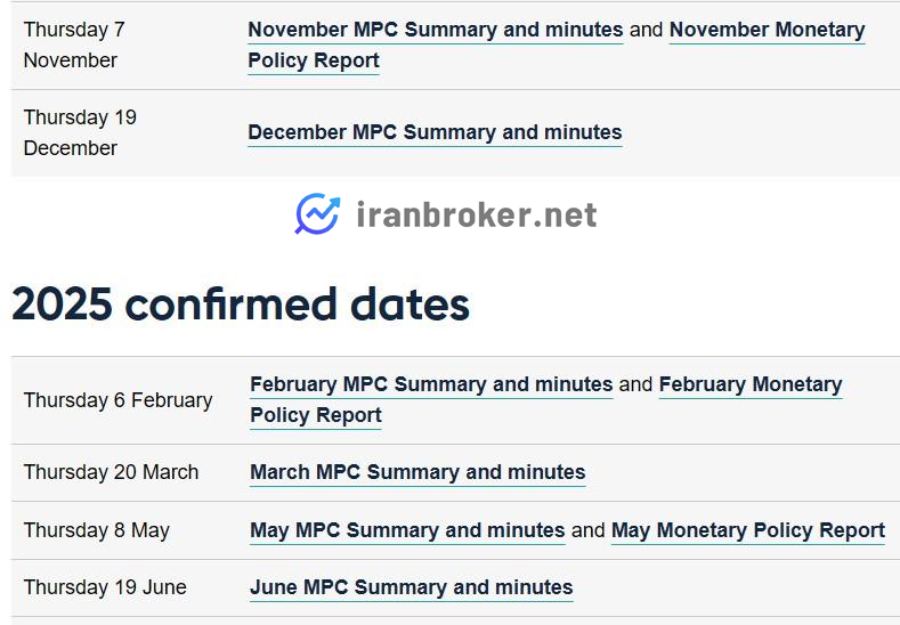This screenshot has width=900, height=625.
Task: Select the Thursday 8 May date cell
Action: (x=96, y=530)
